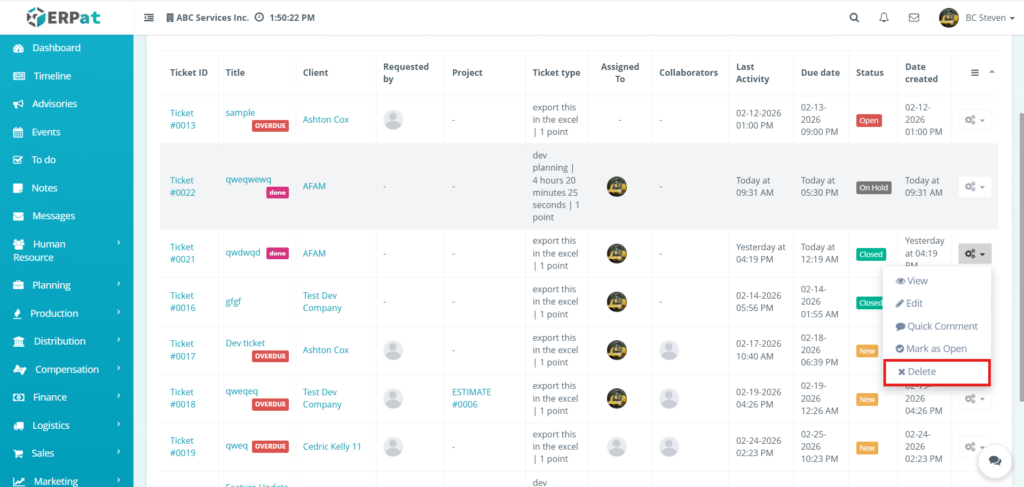This screenshot has height=487, width=1024.
Task: Expand the Human Resource sidebar menu
Action: click(118, 243)
